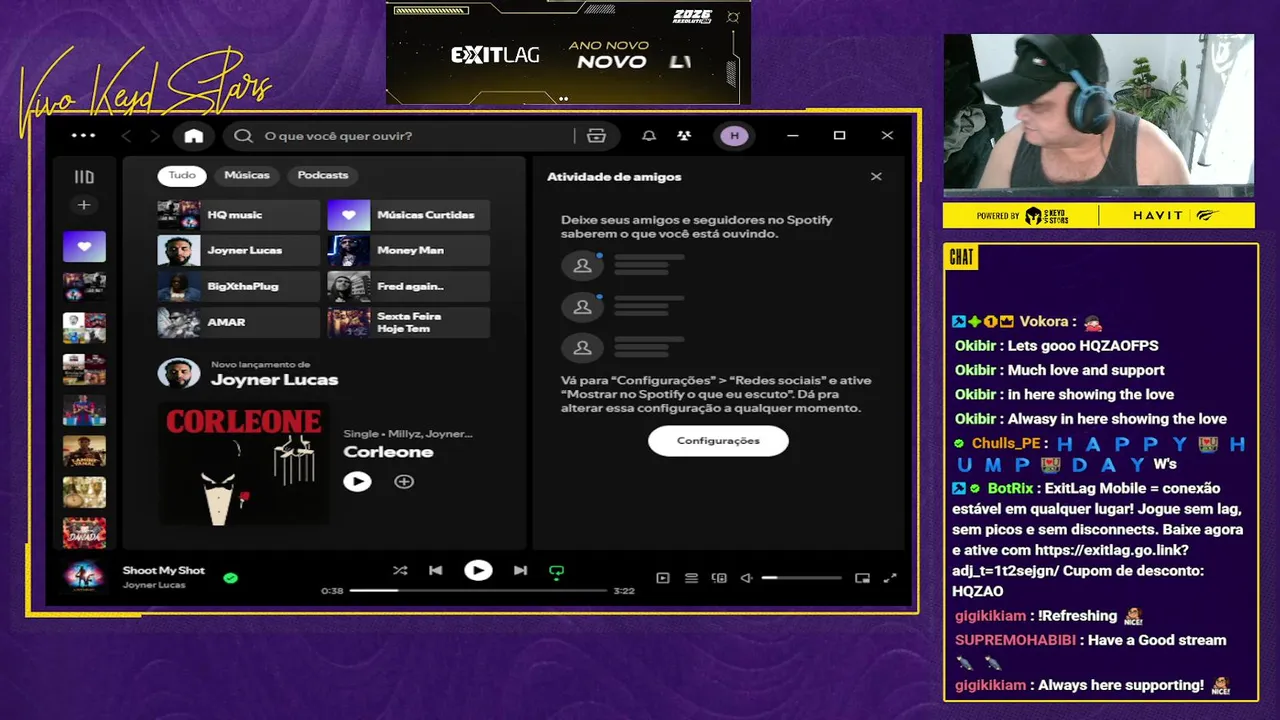Click username 'Chulls_PE' in chat
The image size is (1280, 720).
click(1006, 444)
